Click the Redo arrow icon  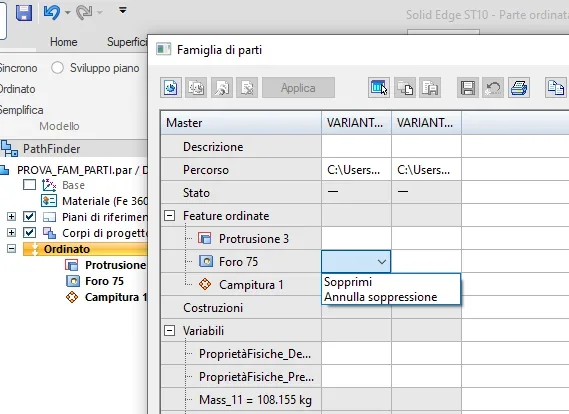[x=84, y=12]
